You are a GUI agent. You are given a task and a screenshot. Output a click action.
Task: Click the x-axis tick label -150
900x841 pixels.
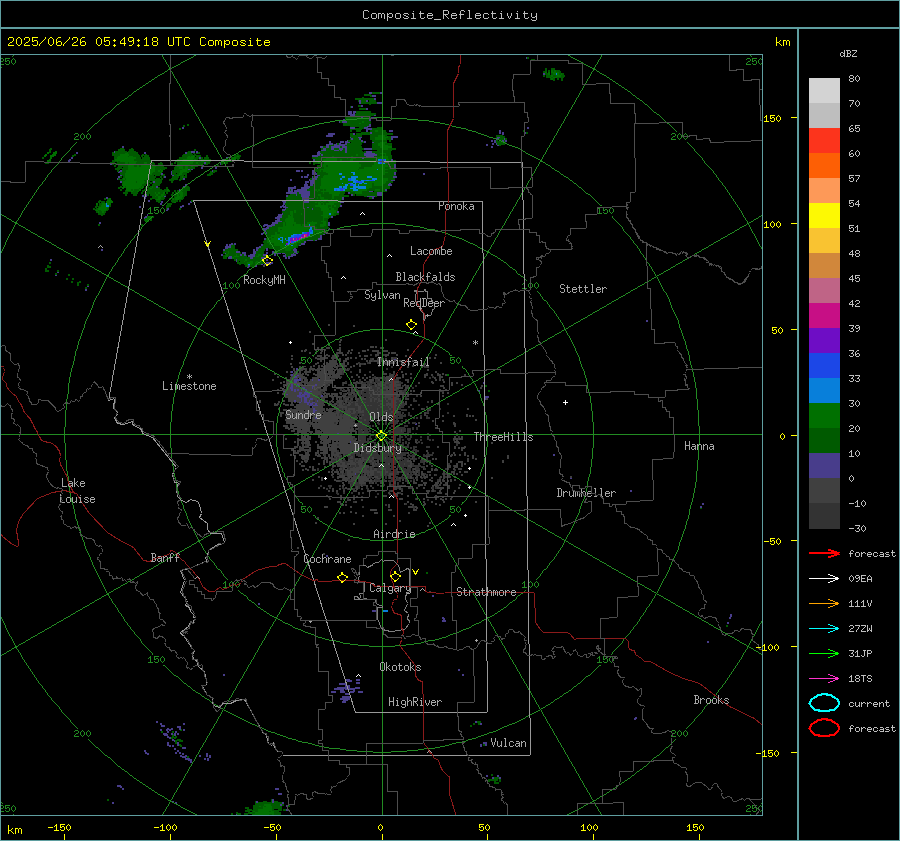pyautogui.click(x=59, y=827)
